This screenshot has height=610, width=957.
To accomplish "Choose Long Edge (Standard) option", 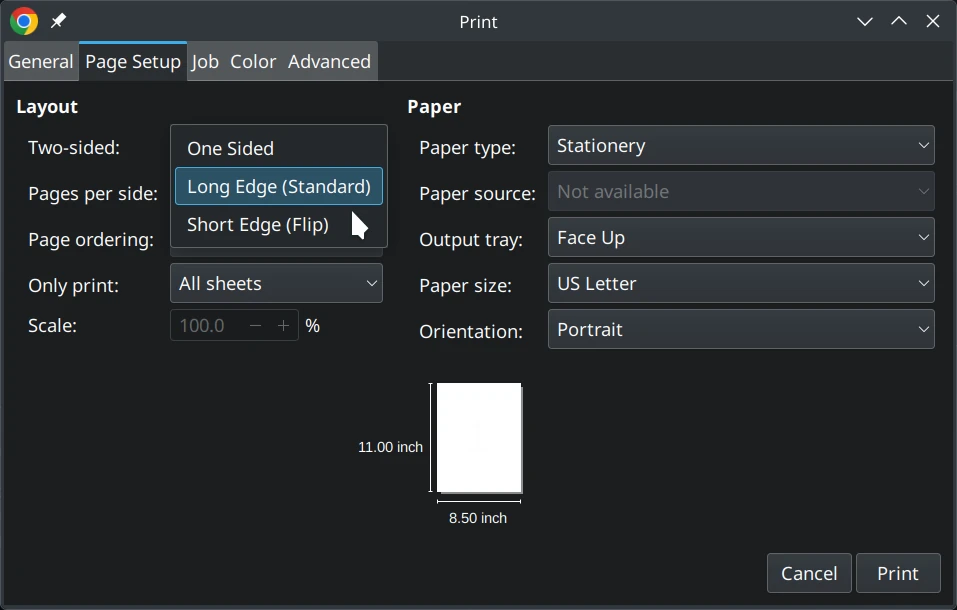I will click(278, 186).
